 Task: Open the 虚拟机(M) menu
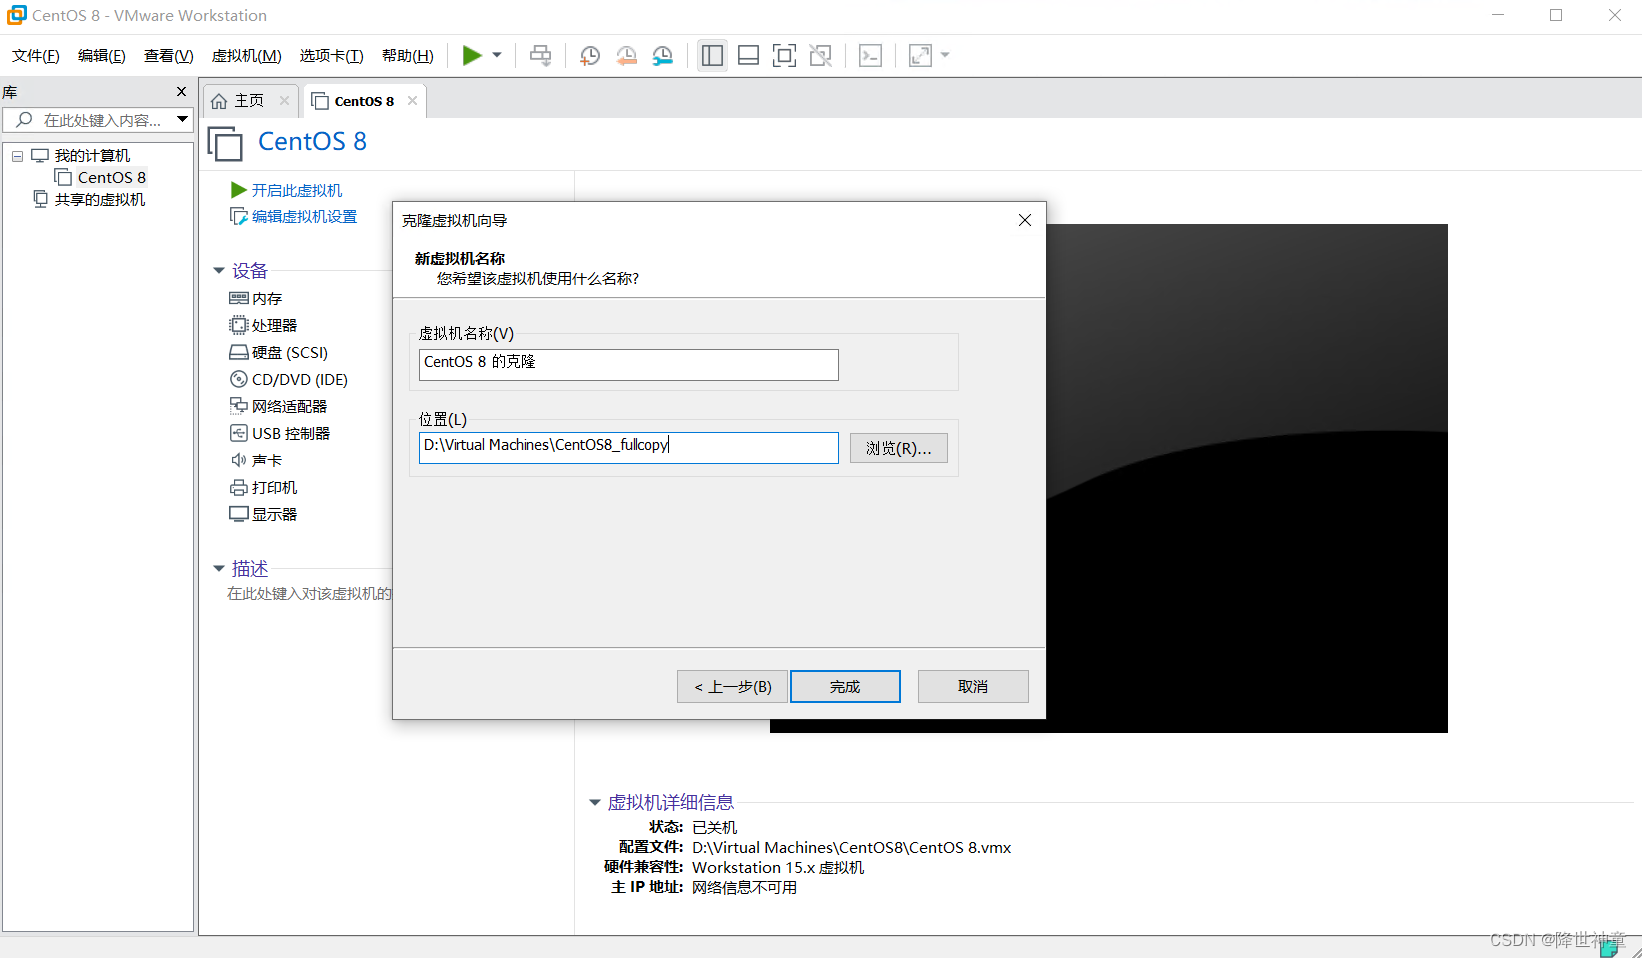247,56
